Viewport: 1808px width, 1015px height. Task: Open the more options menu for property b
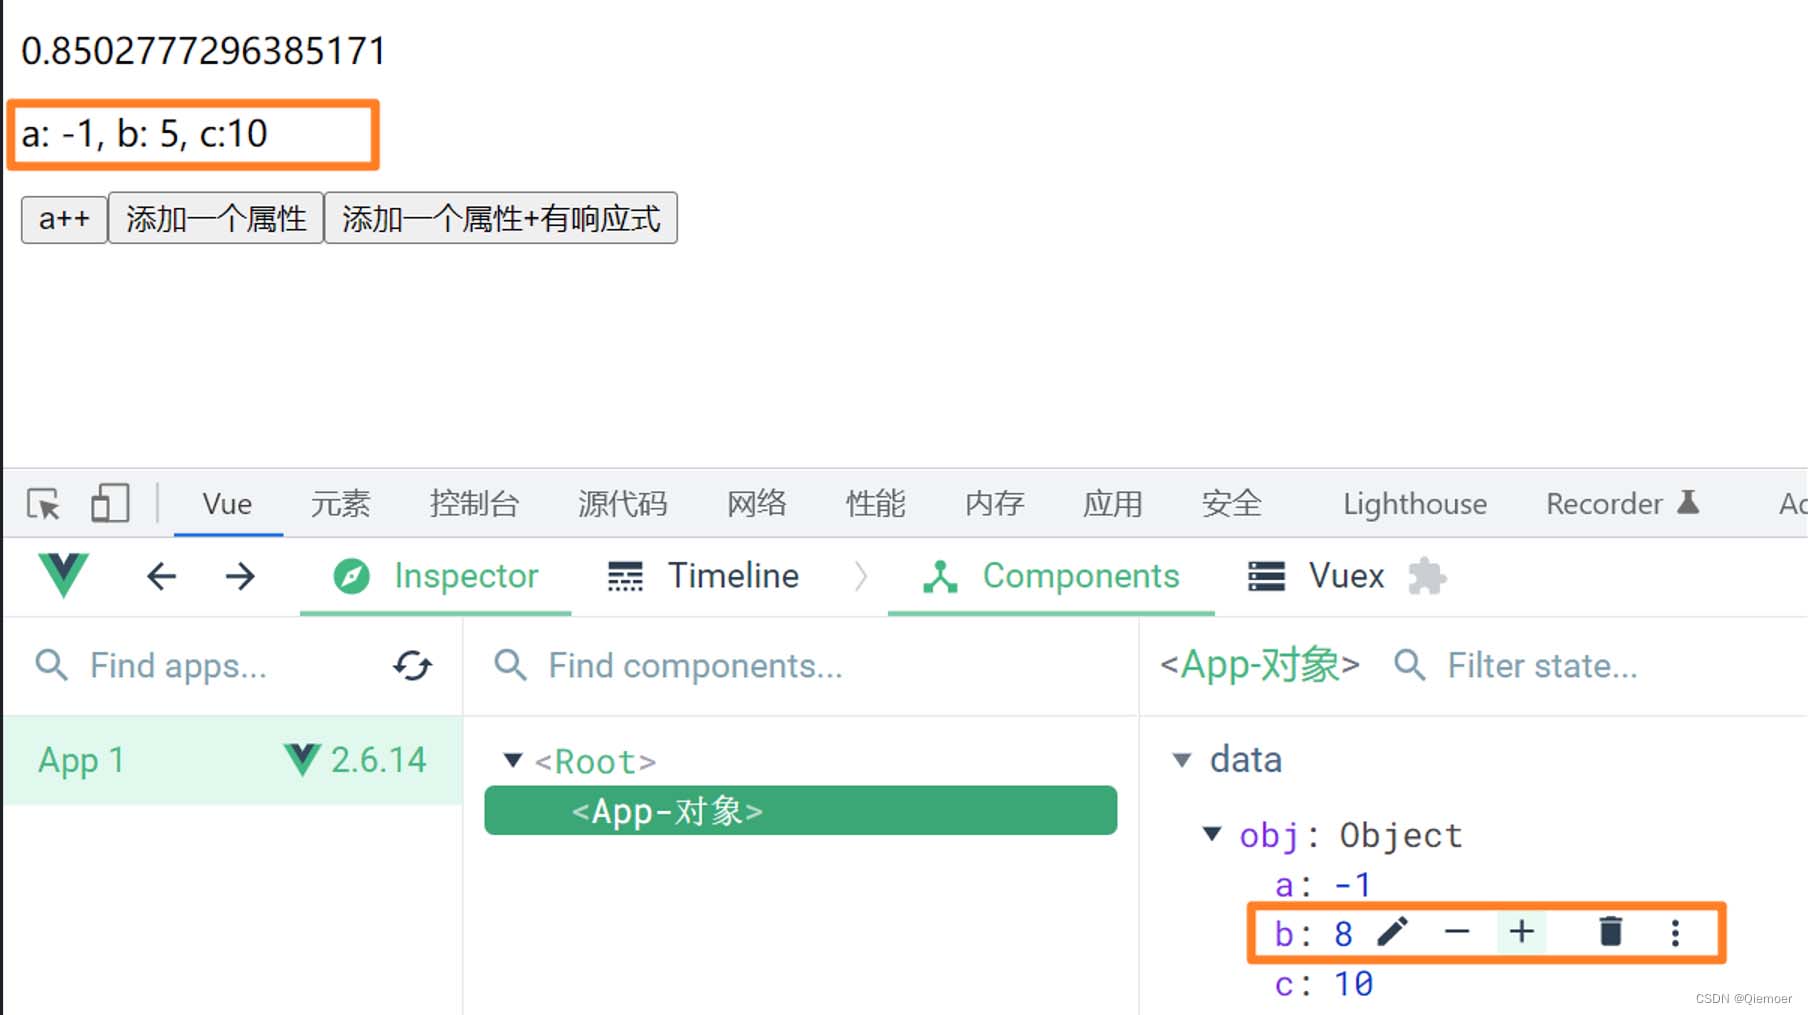click(x=1675, y=932)
